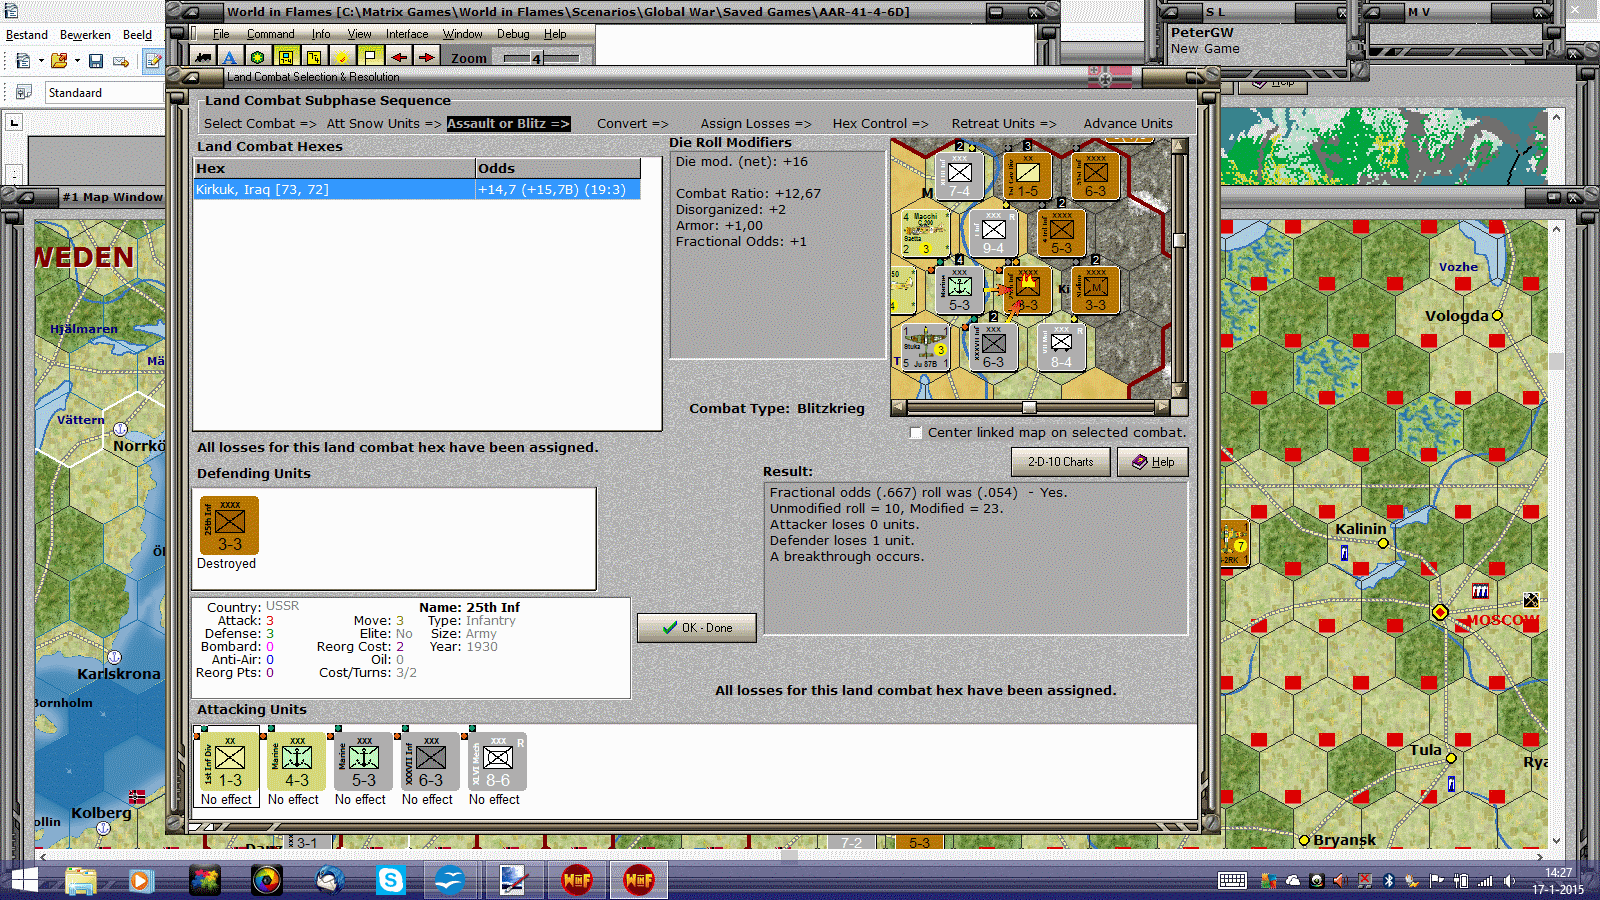
Task: Click the 1st Cav Div 1-5 counter on minimap
Action: click(1027, 176)
